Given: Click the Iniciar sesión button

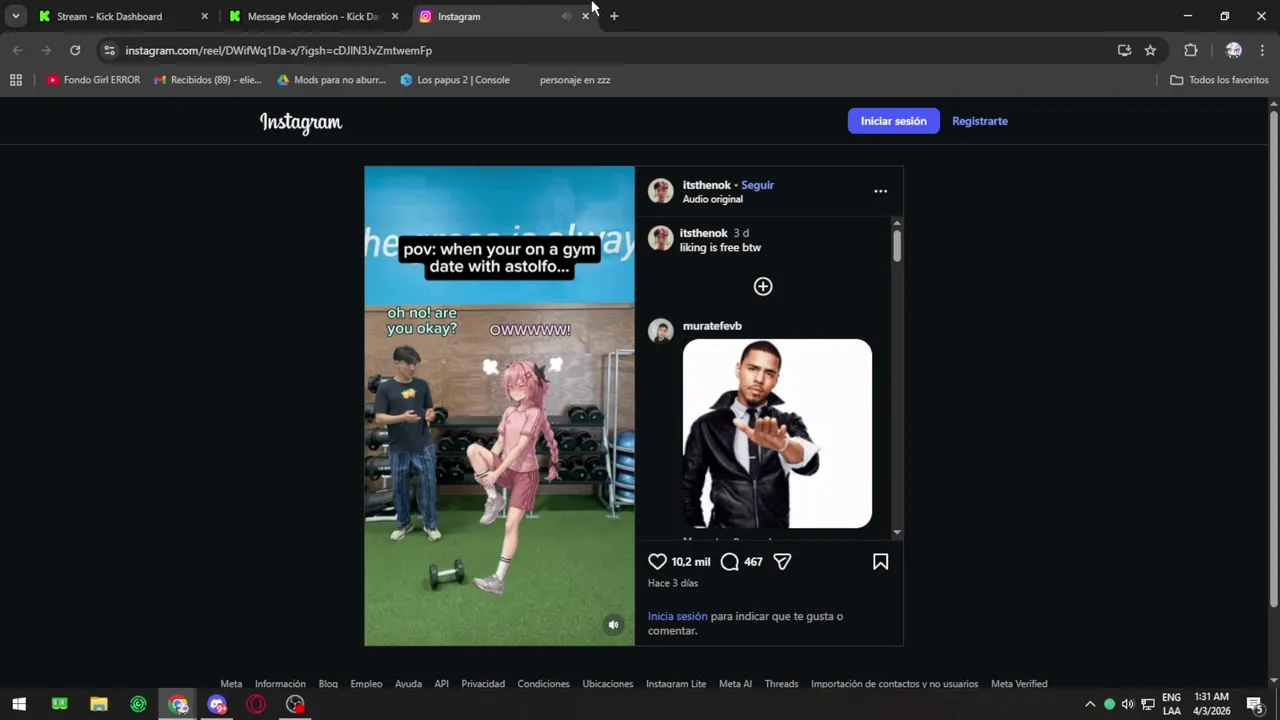Looking at the screenshot, I should [893, 121].
